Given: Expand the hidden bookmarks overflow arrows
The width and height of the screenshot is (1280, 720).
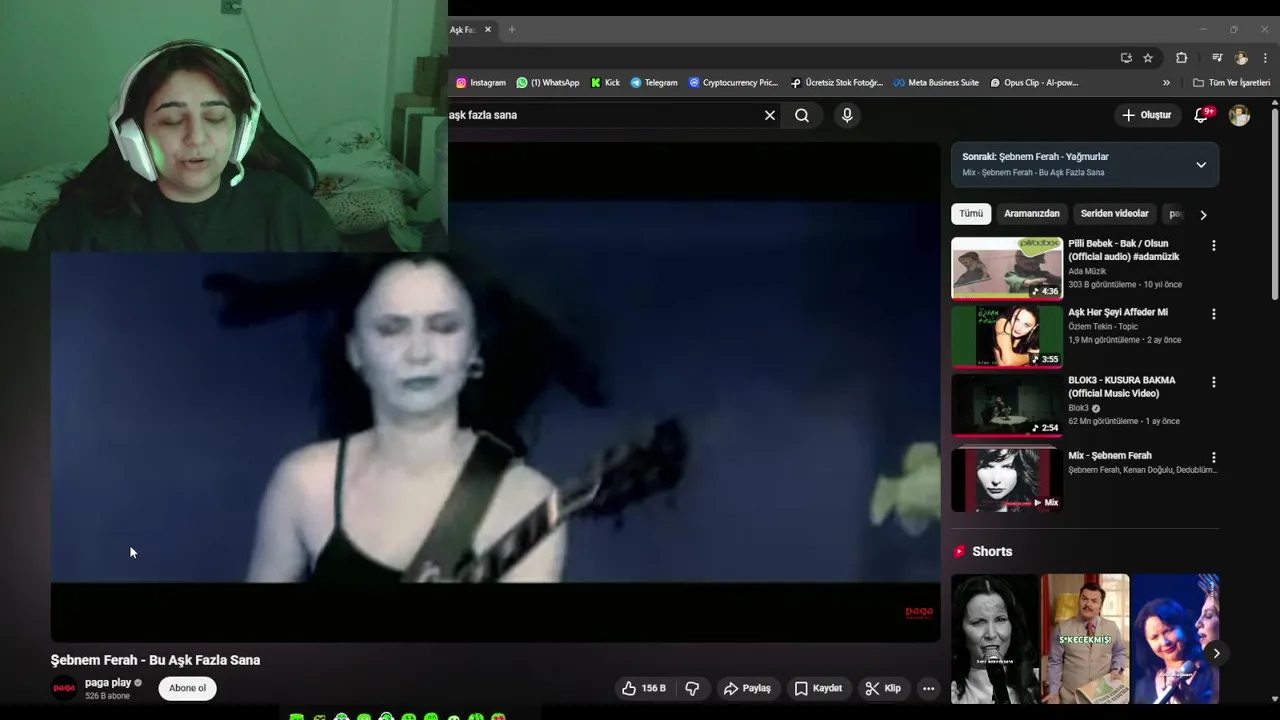Looking at the screenshot, I should coord(1166,83).
